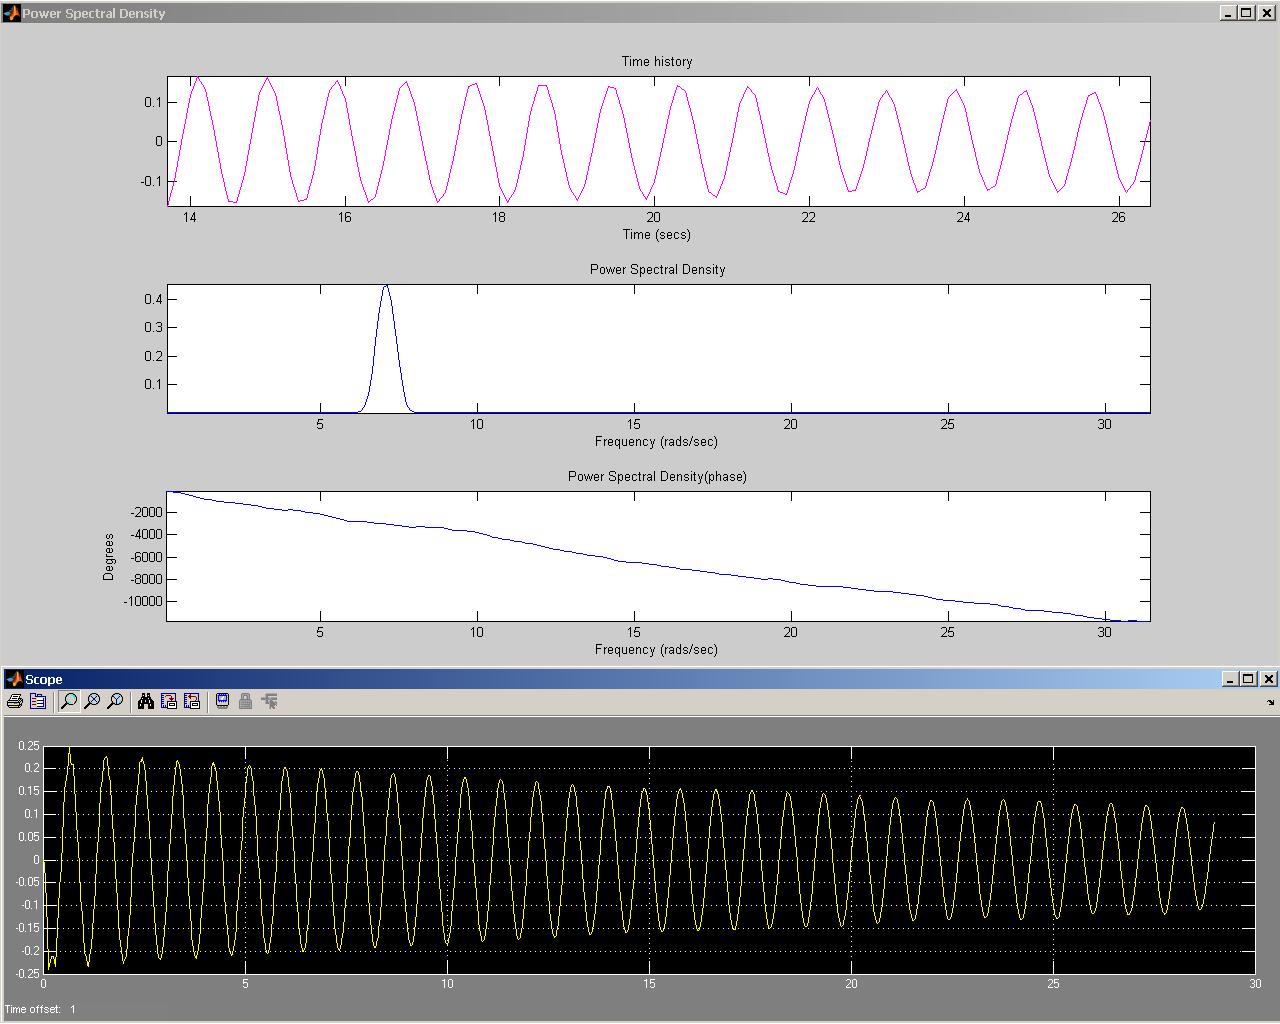The image size is (1280, 1024).
Task: Toggle the Zoom tool in Scope
Action: pyautogui.click(x=69, y=702)
